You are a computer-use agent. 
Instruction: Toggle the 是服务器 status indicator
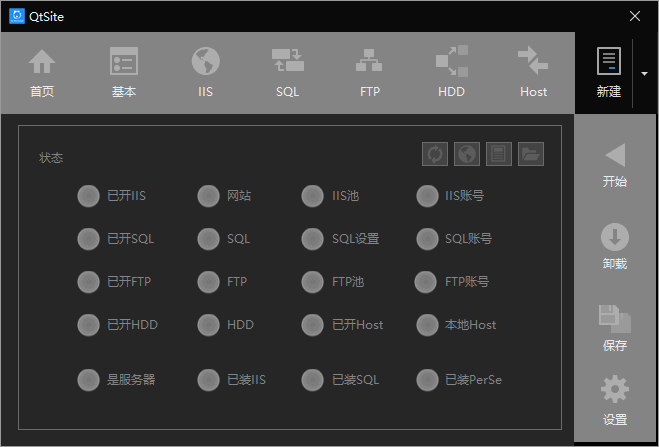pyautogui.click(x=88, y=380)
